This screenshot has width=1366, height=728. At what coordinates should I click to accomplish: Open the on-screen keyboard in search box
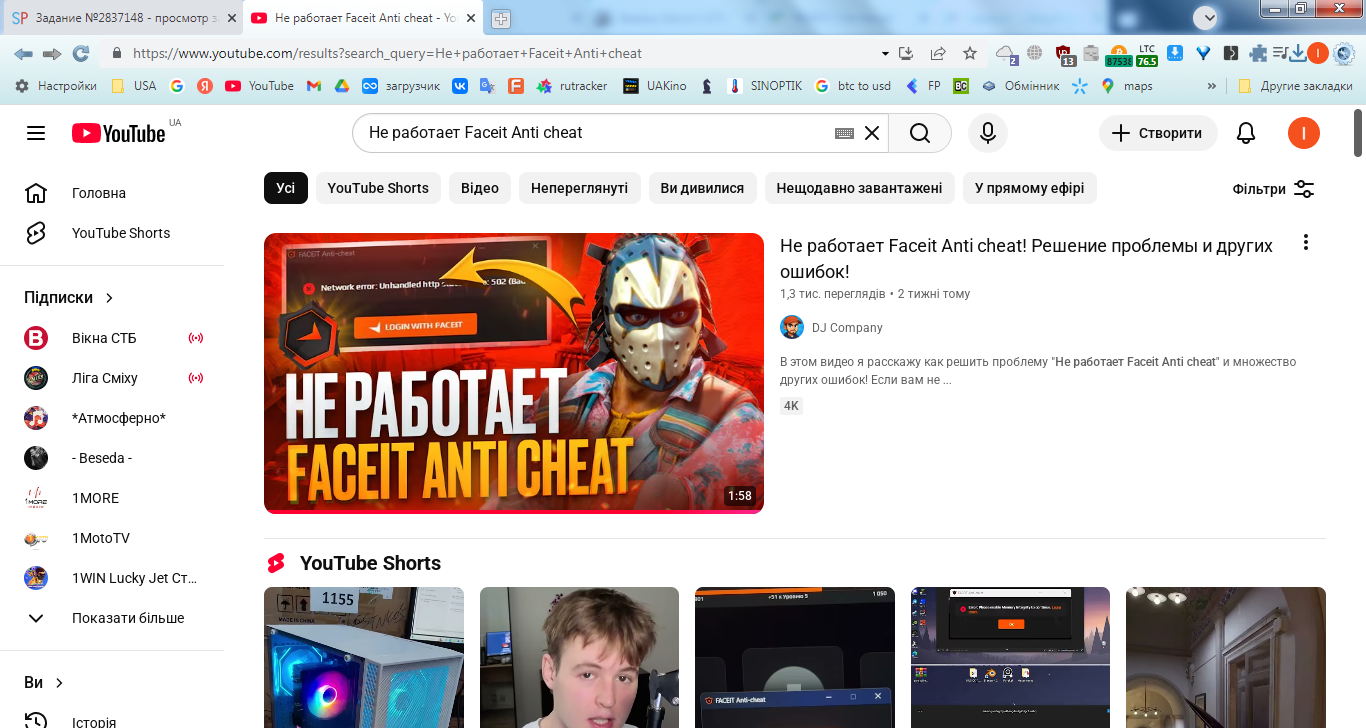click(844, 133)
